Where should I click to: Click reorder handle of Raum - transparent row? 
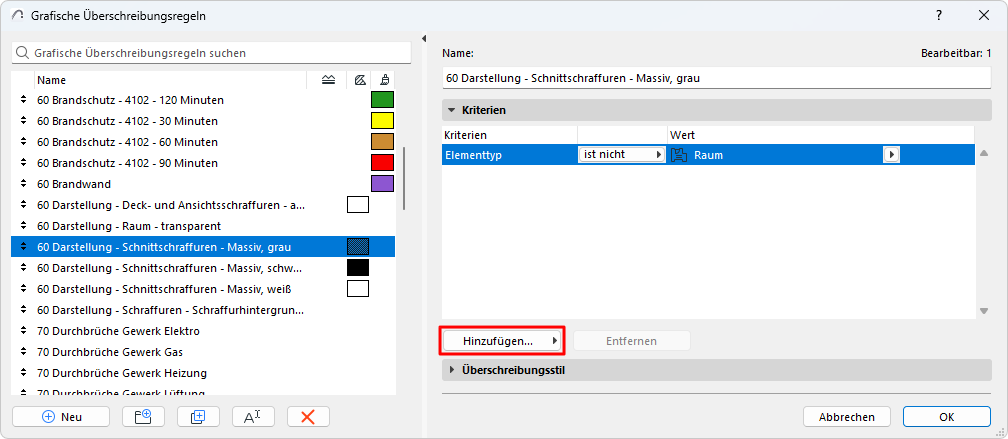tap(24, 226)
